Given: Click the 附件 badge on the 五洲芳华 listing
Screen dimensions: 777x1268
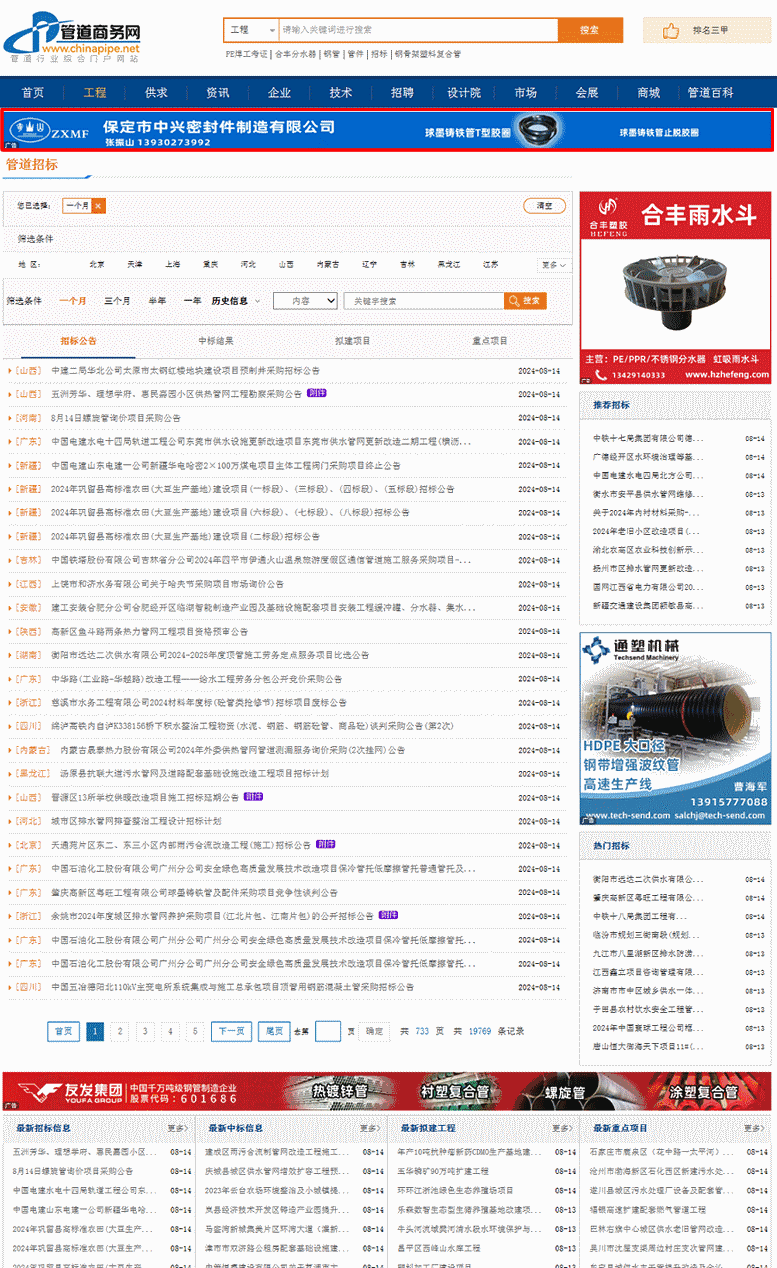Looking at the screenshot, I should 317,394.
